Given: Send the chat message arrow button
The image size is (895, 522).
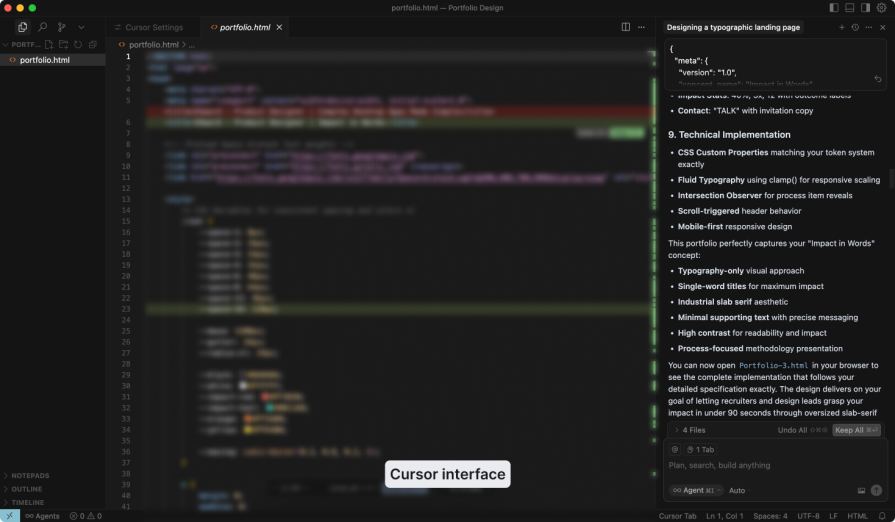Looking at the screenshot, I should pyautogui.click(x=876, y=491).
